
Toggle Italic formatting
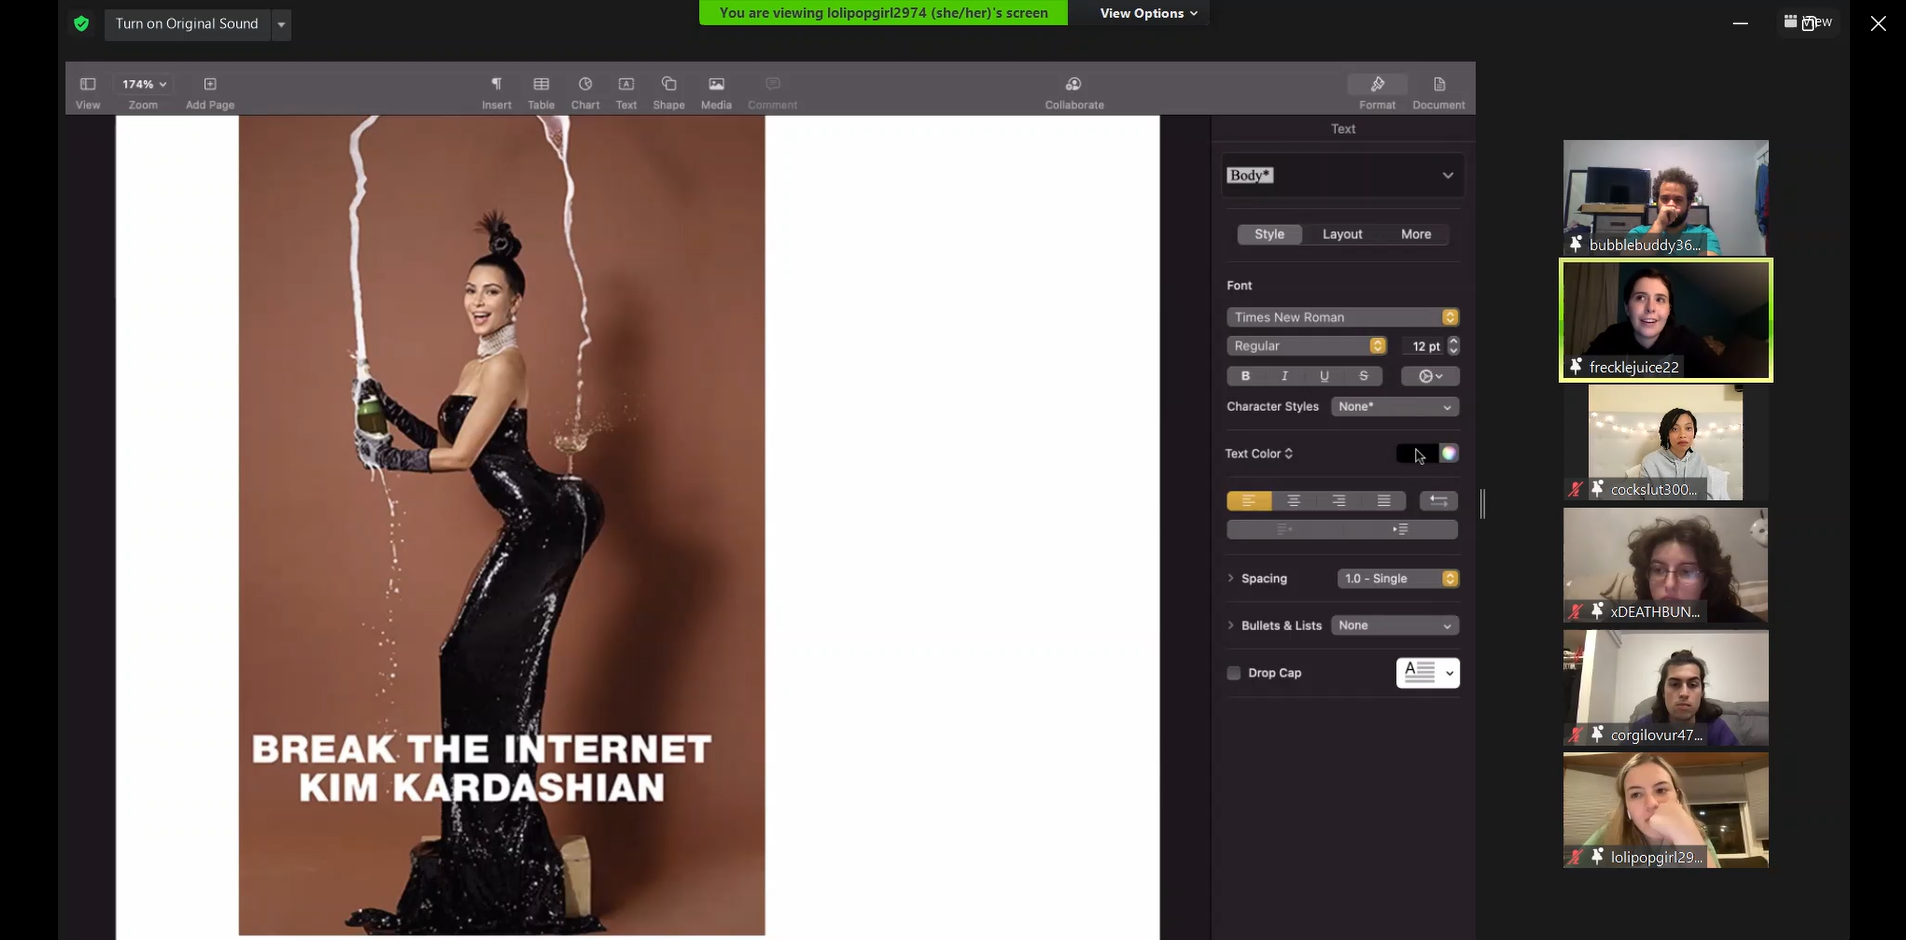tap(1285, 376)
